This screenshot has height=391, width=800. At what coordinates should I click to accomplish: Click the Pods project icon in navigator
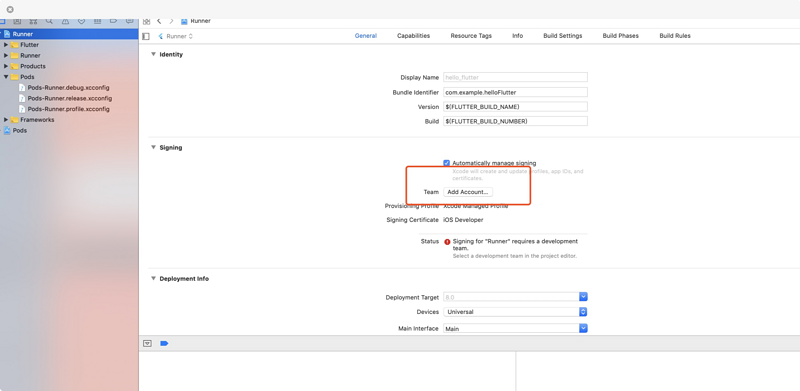click(x=7, y=131)
